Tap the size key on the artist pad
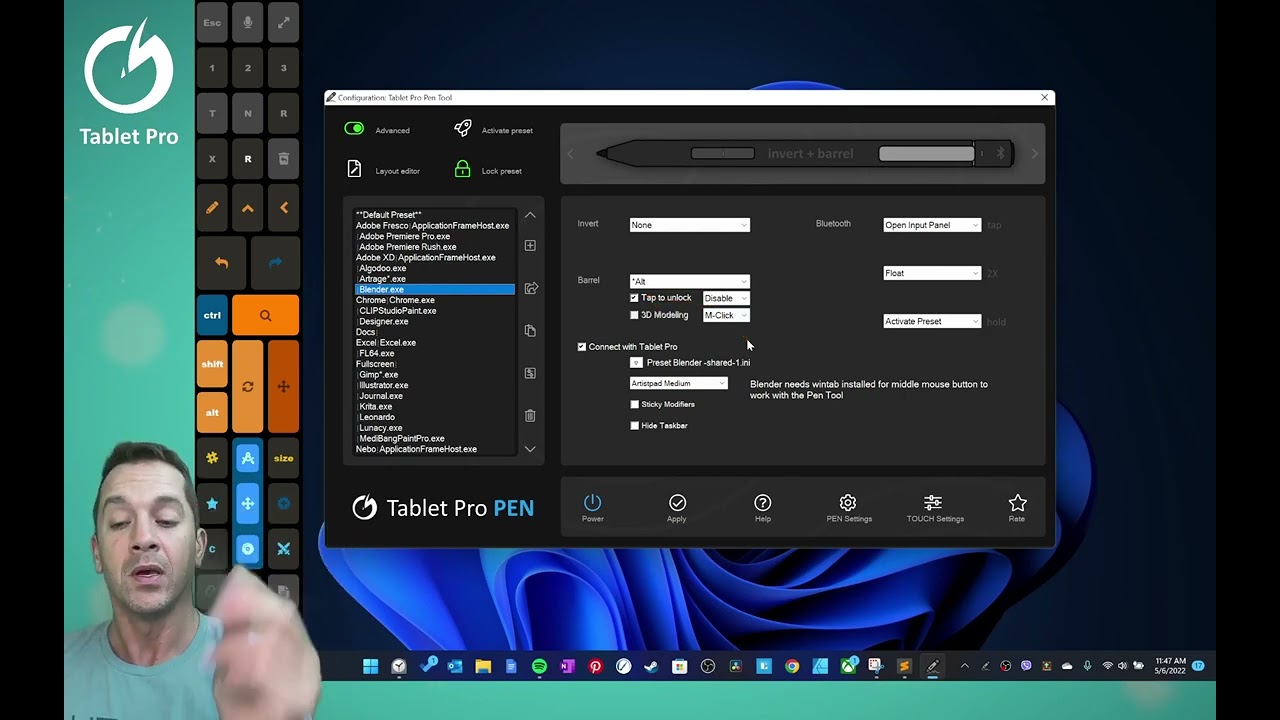This screenshot has width=1280, height=720. tap(283, 458)
